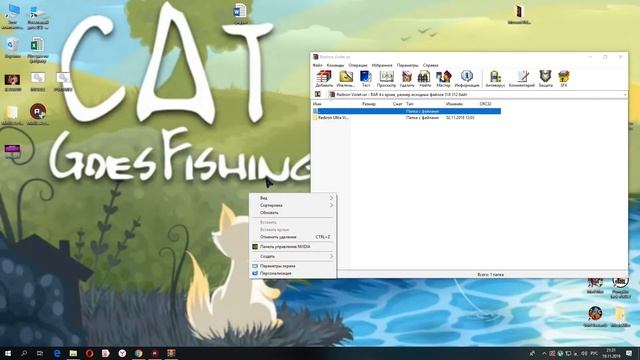
Task: Click the up-one-level icon beside the WinRAR address bar
Action: [318, 94]
